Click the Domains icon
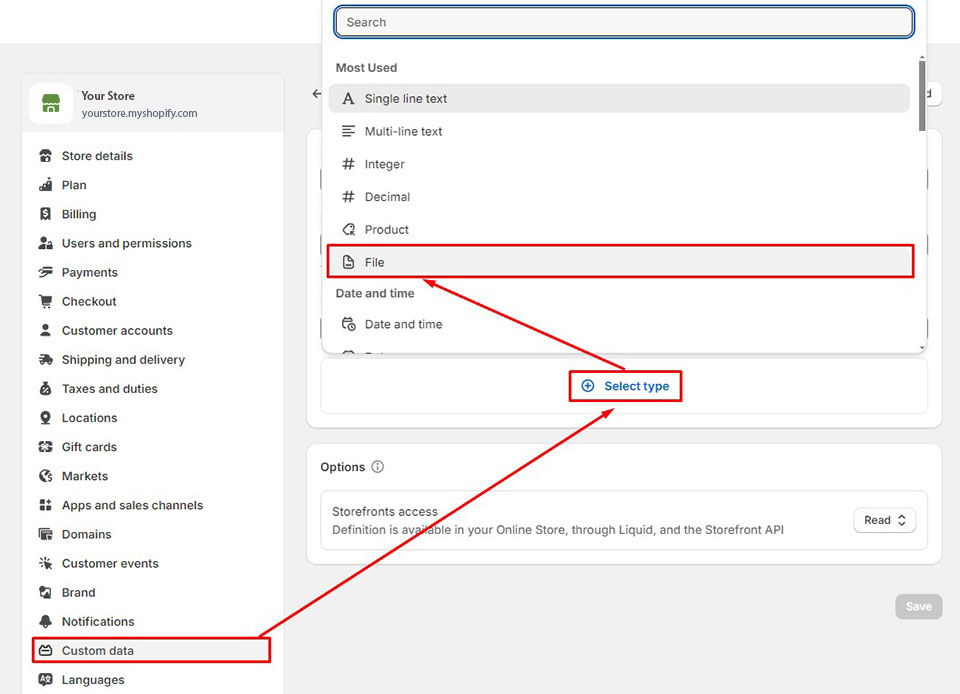The image size is (960, 694). click(45, 534)
